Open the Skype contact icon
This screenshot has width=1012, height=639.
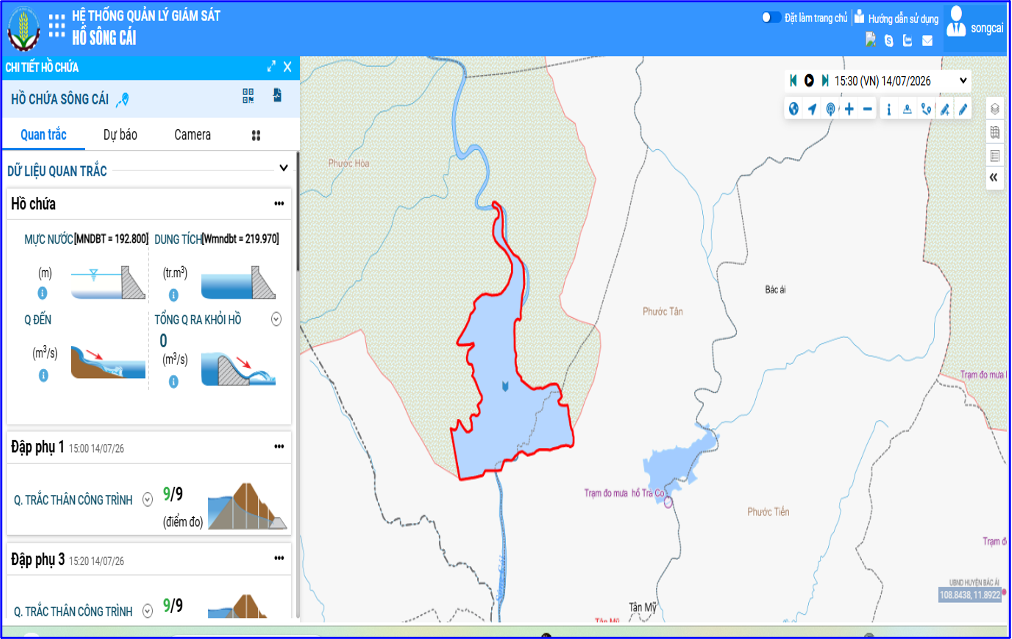pyautogui.click(x=889, y=41)
